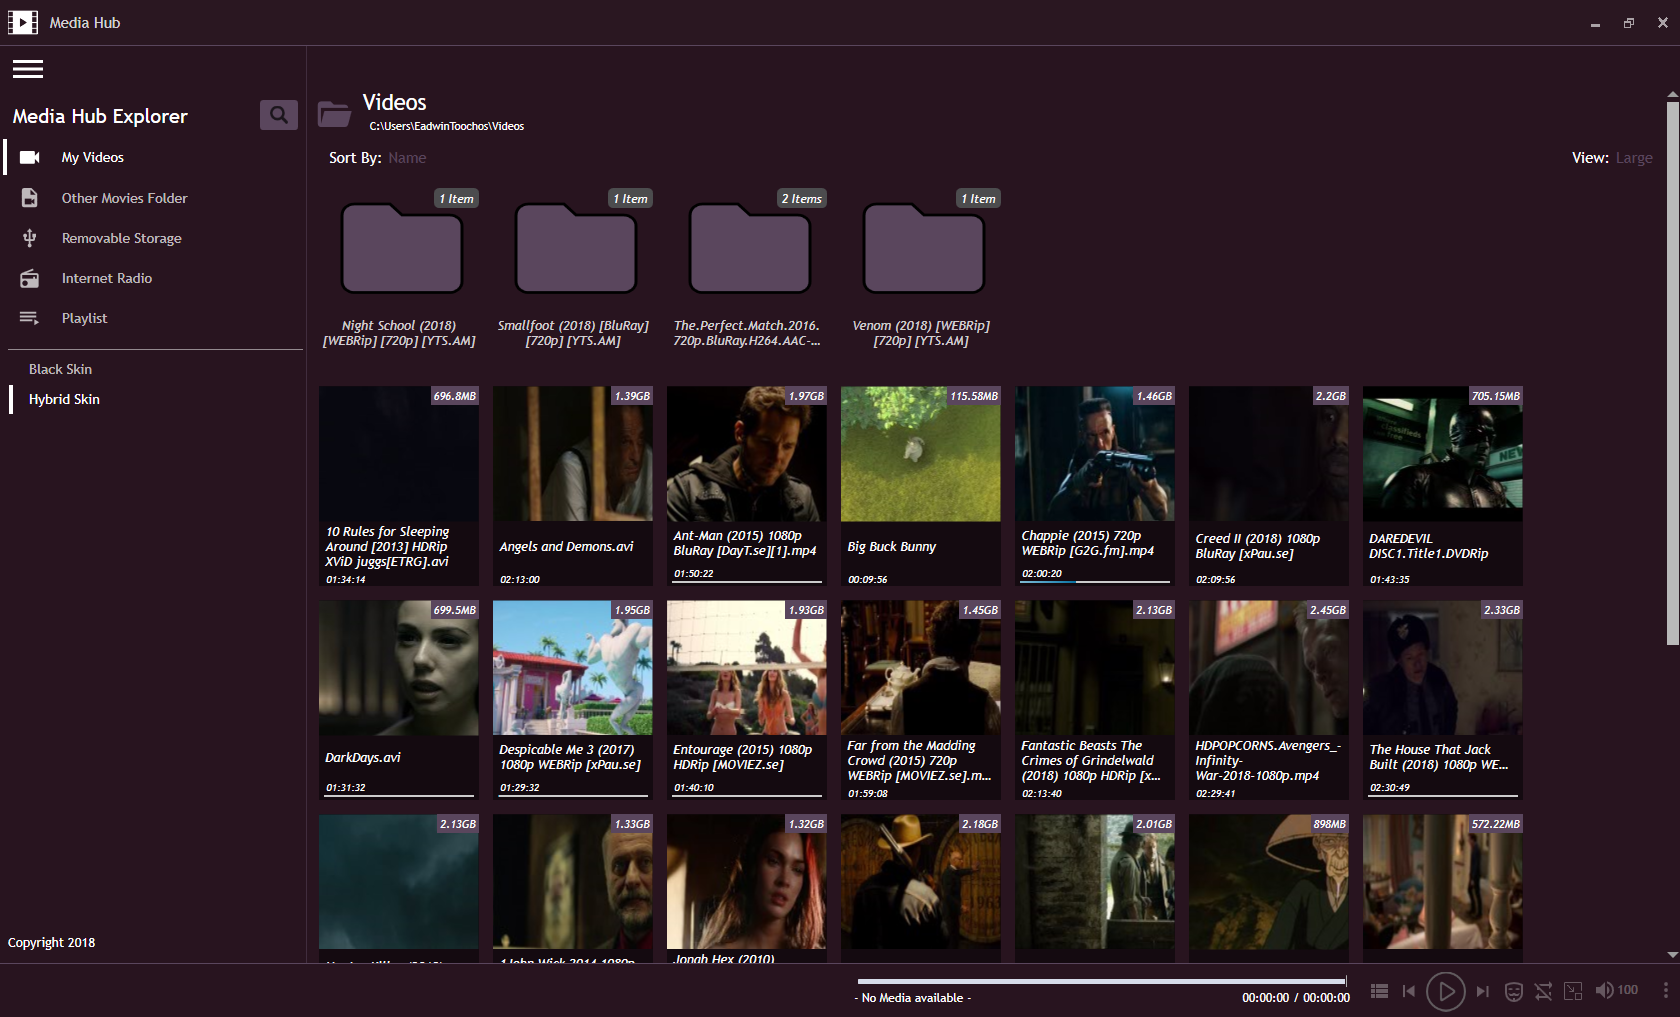
Task: Open Removable Storage section
Action: pyautogui.click(x=122, y=238)
